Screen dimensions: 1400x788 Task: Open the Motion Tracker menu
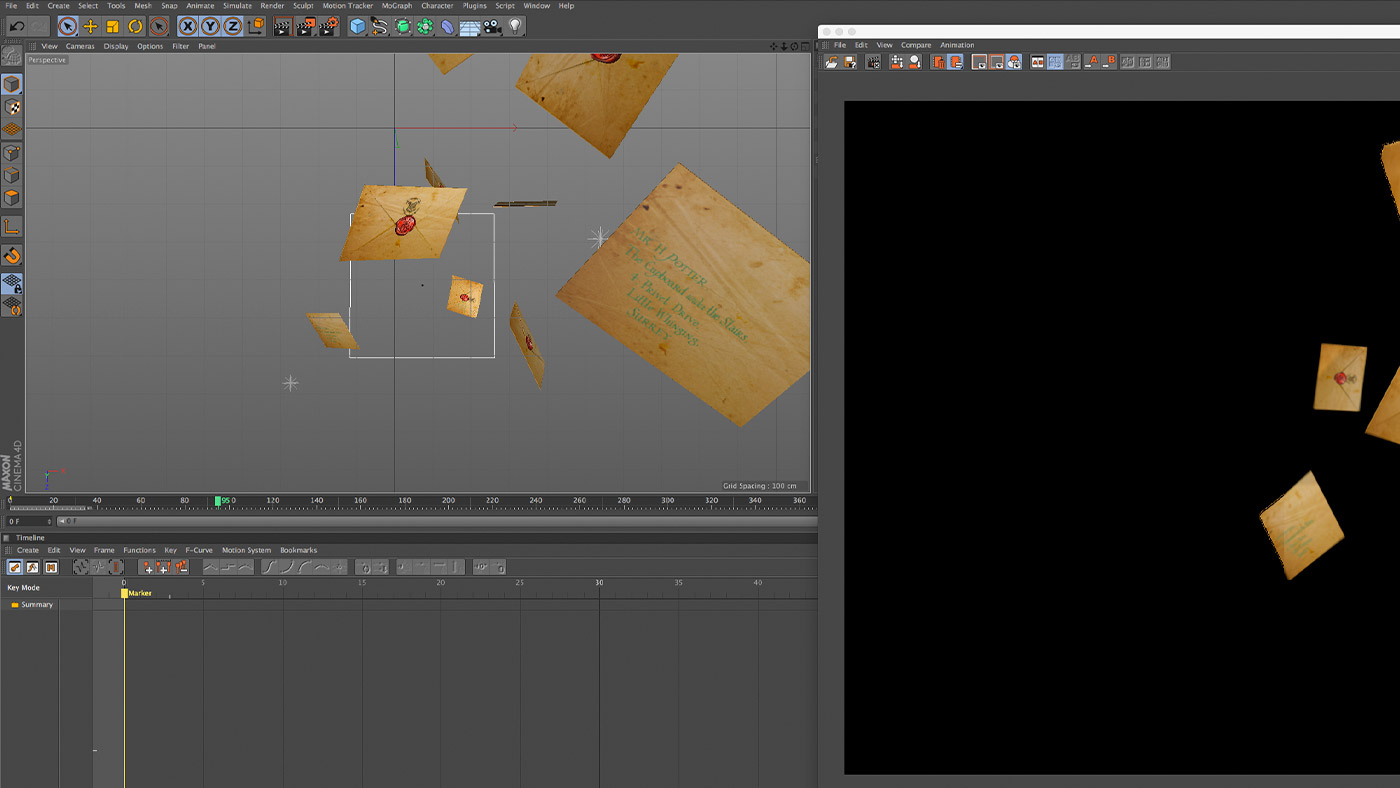pyautogui.click(x=347, y=6)
